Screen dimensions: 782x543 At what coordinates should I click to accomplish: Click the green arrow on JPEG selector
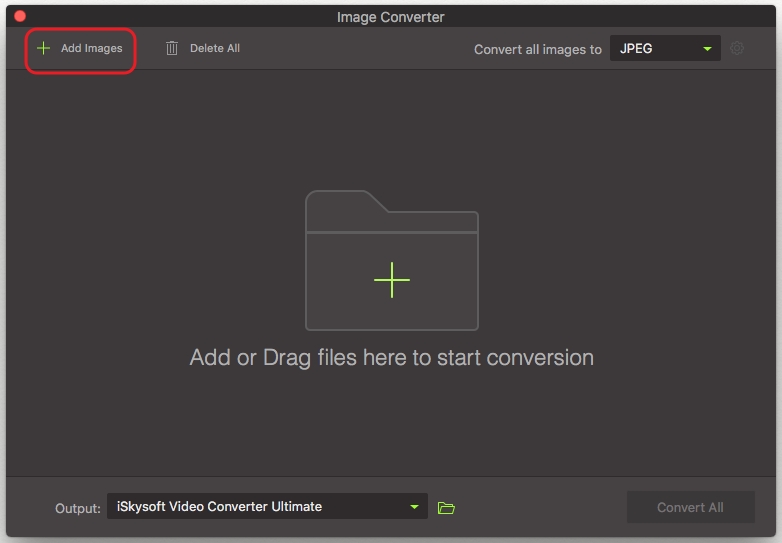(x=707, y=49)
